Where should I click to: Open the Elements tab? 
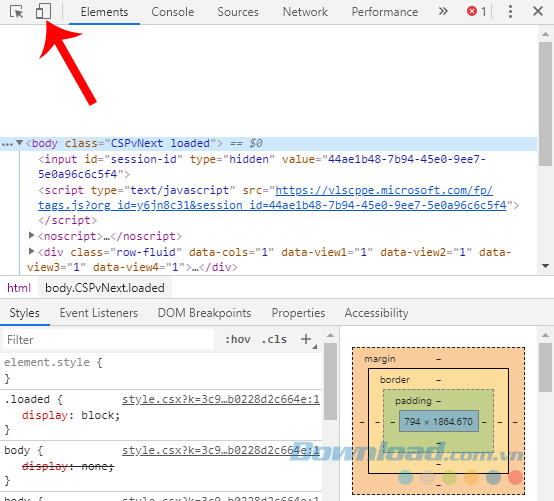[x=104, y=12]
